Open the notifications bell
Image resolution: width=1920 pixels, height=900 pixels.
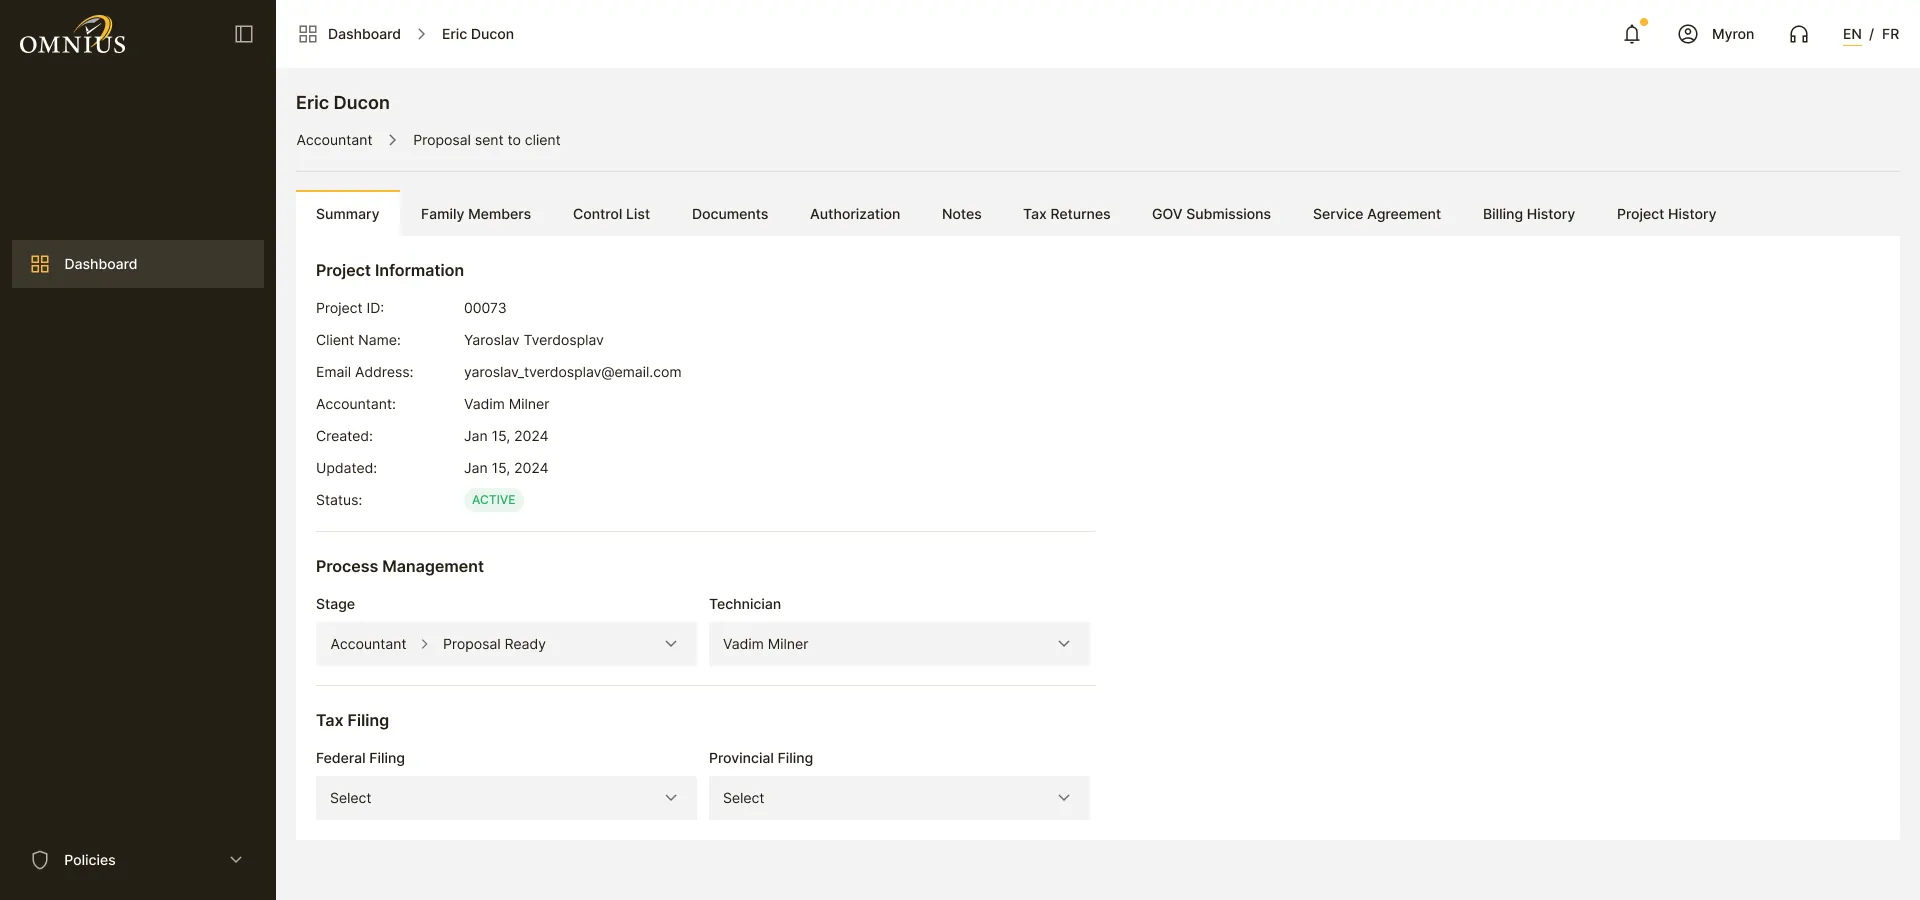point(1632,34)
